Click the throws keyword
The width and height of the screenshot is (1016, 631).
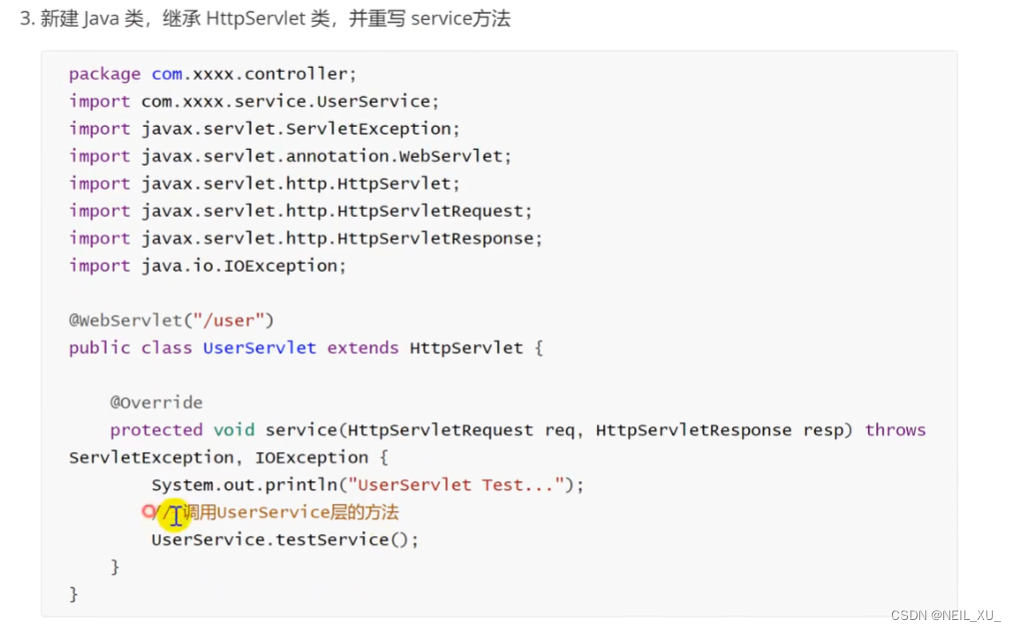point(895,430)
